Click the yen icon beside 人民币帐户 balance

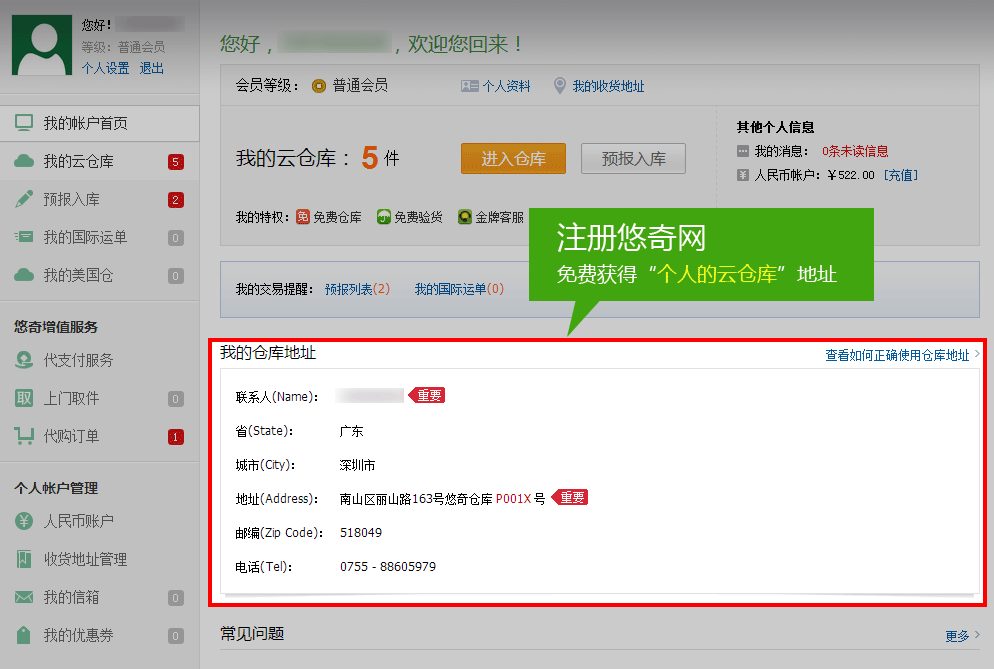point(743,175)
